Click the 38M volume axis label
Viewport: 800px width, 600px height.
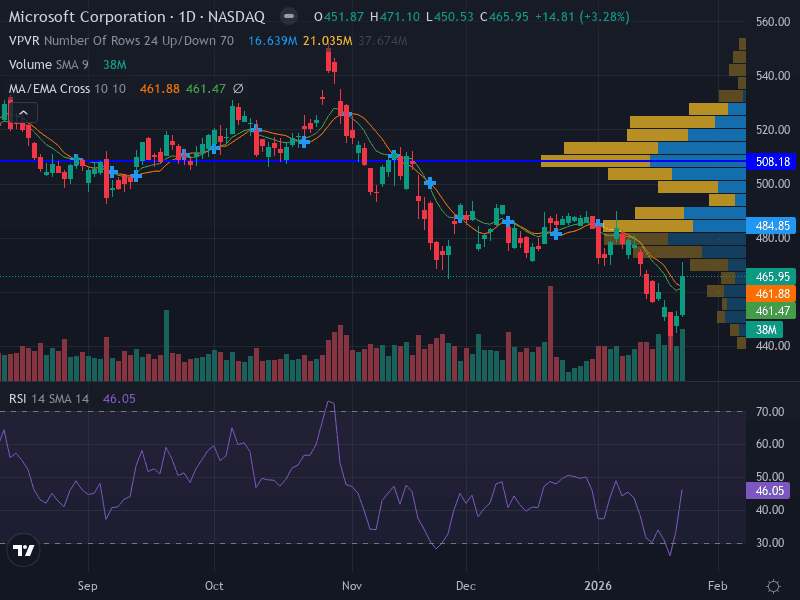coord(765,330)
